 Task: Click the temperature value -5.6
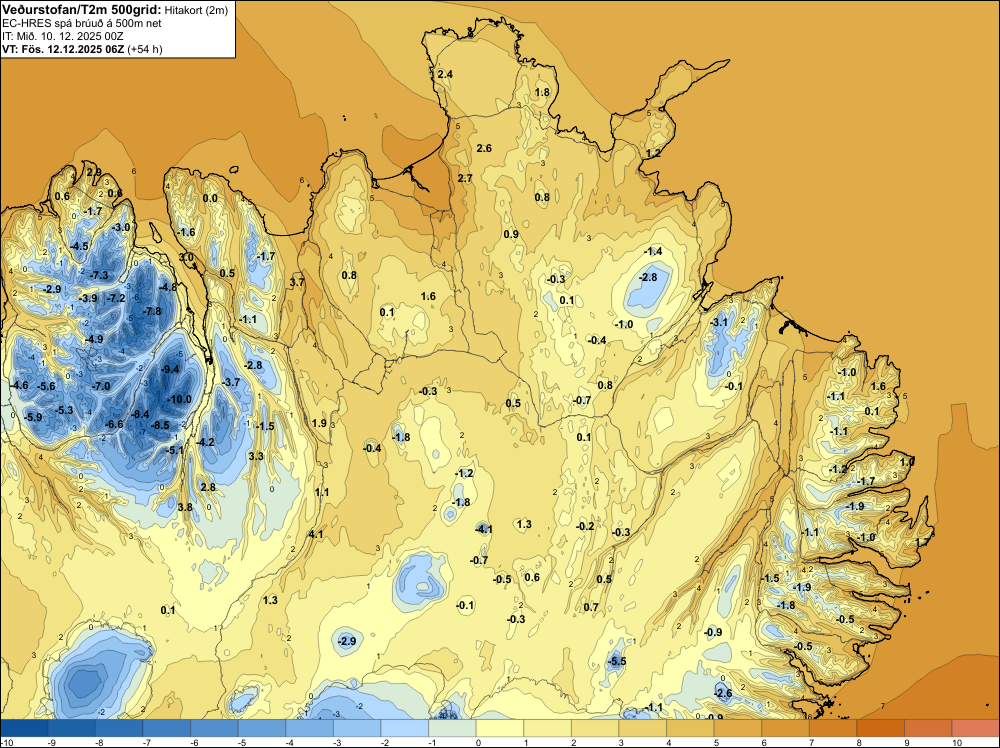(46, 386)
